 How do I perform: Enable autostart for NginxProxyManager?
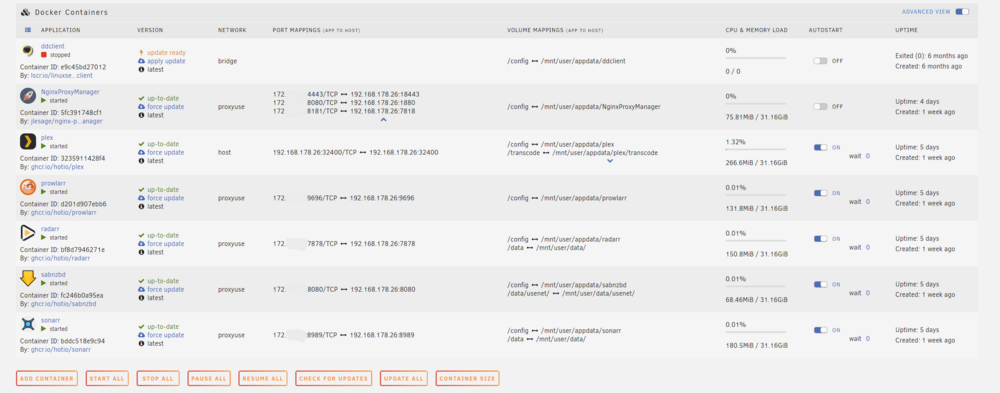pos(820,107)
